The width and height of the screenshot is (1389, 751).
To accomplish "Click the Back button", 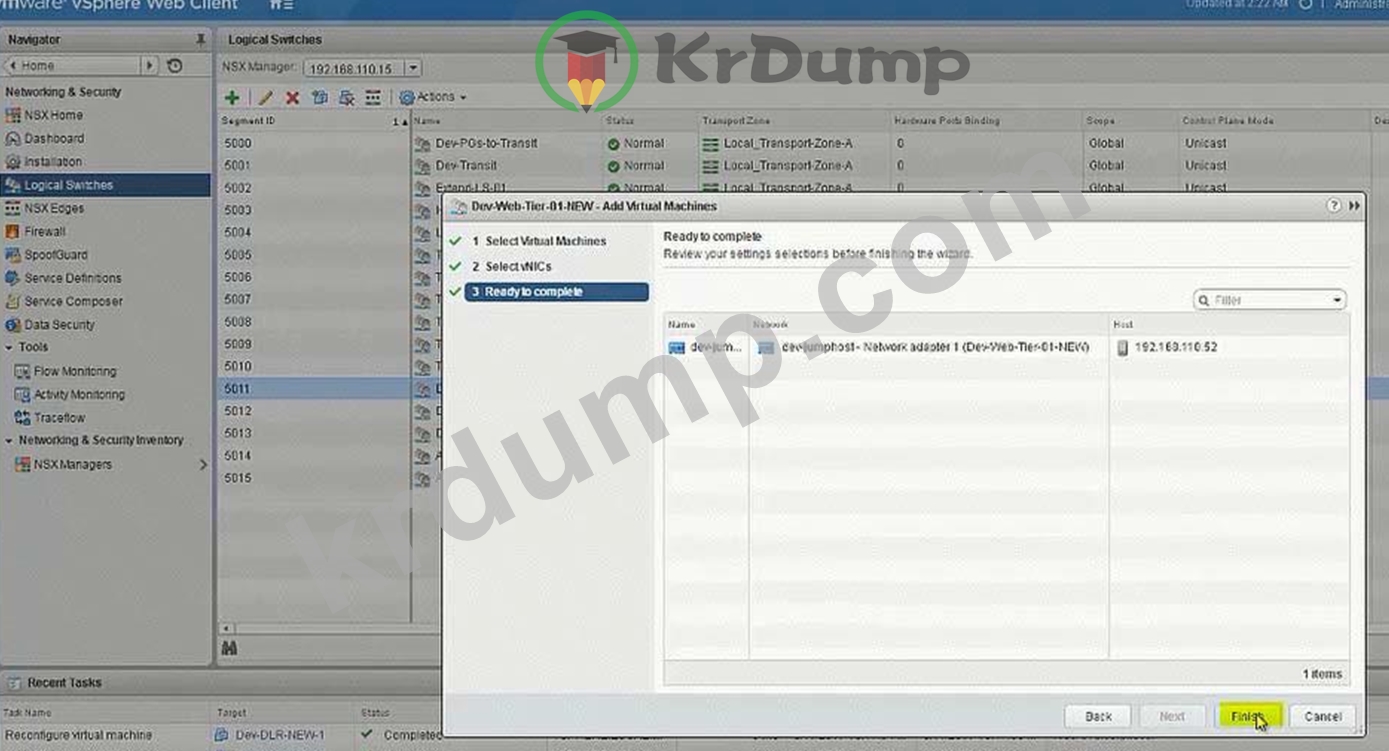I will pyautogui.click(x=1098, y=716).
